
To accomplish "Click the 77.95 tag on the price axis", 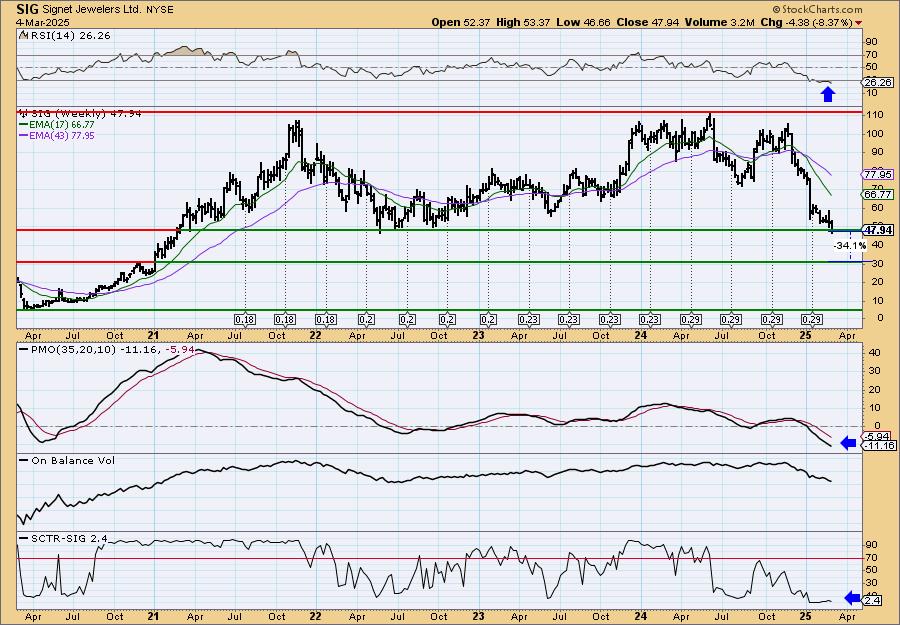I will tap(878, 174).
